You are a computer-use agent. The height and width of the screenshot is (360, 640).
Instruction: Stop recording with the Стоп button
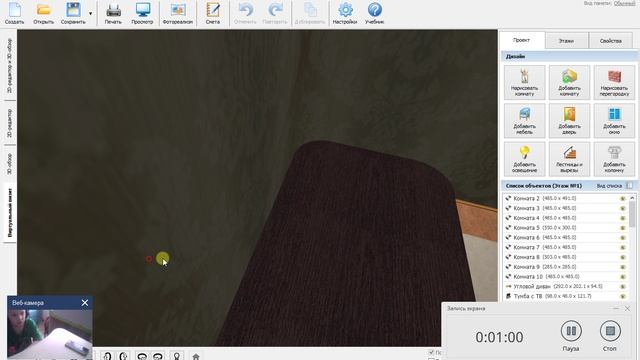(610, 331)
